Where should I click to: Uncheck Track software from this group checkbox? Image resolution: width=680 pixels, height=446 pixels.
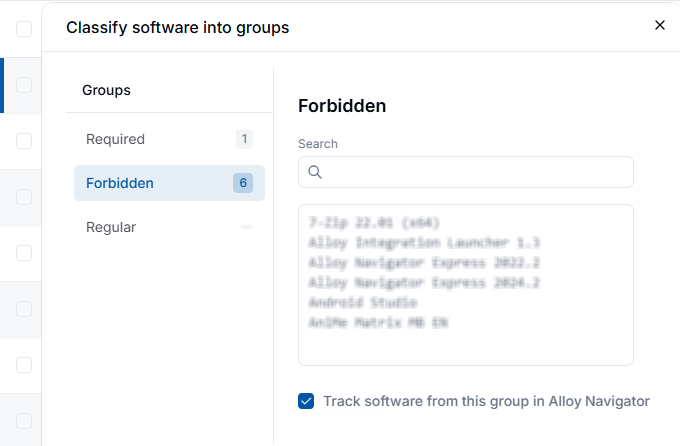click(x=306, y=401)
